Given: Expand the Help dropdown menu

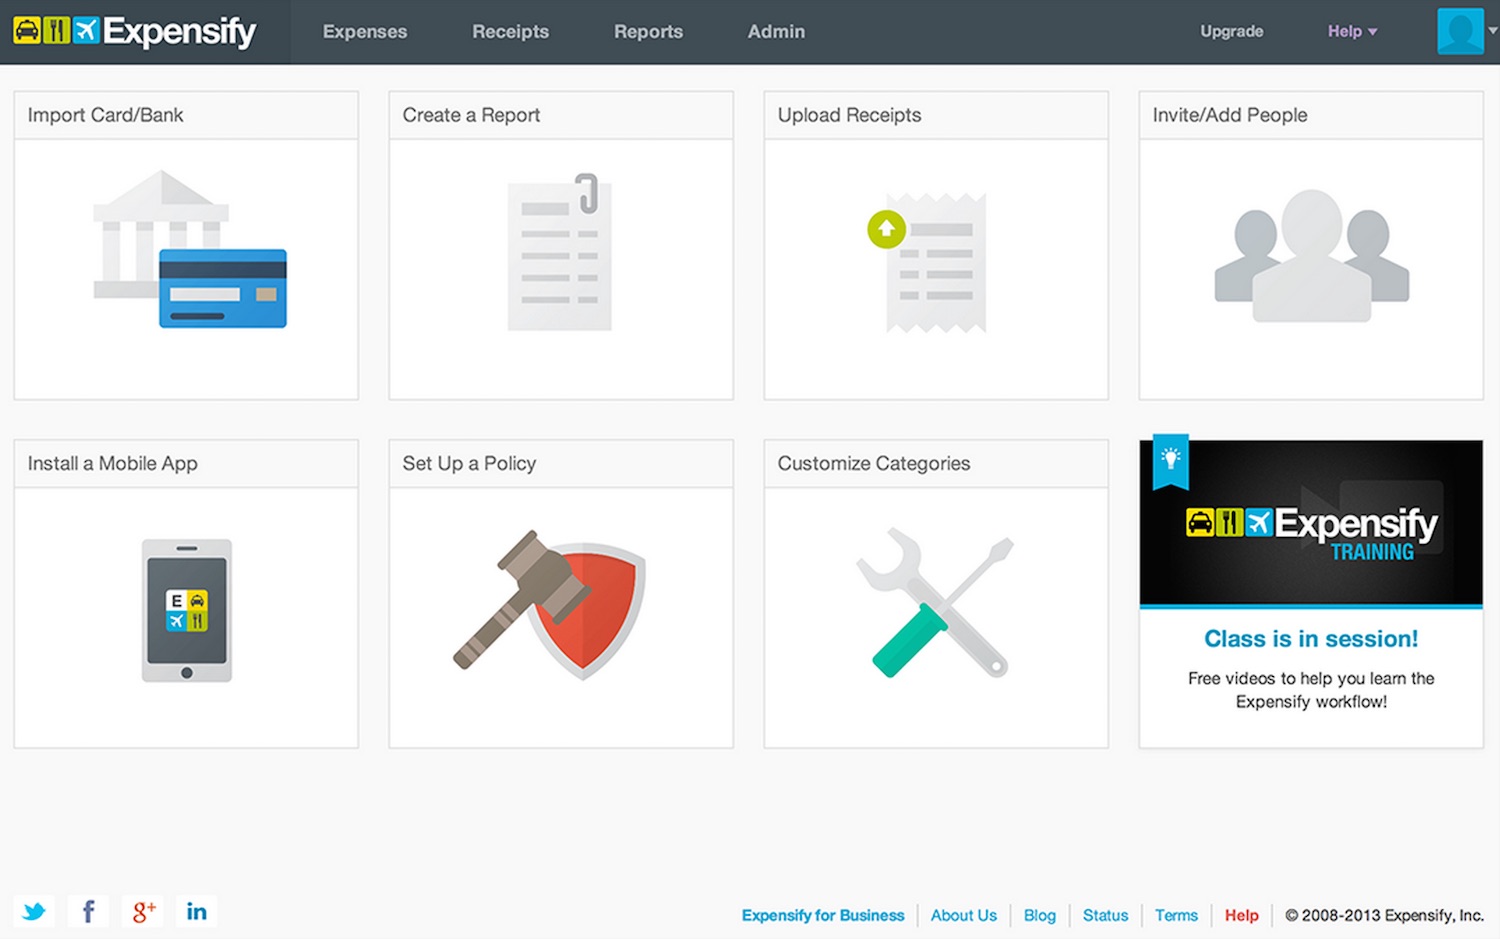Looking at the screenshot, I should (x=1352, y=32).
